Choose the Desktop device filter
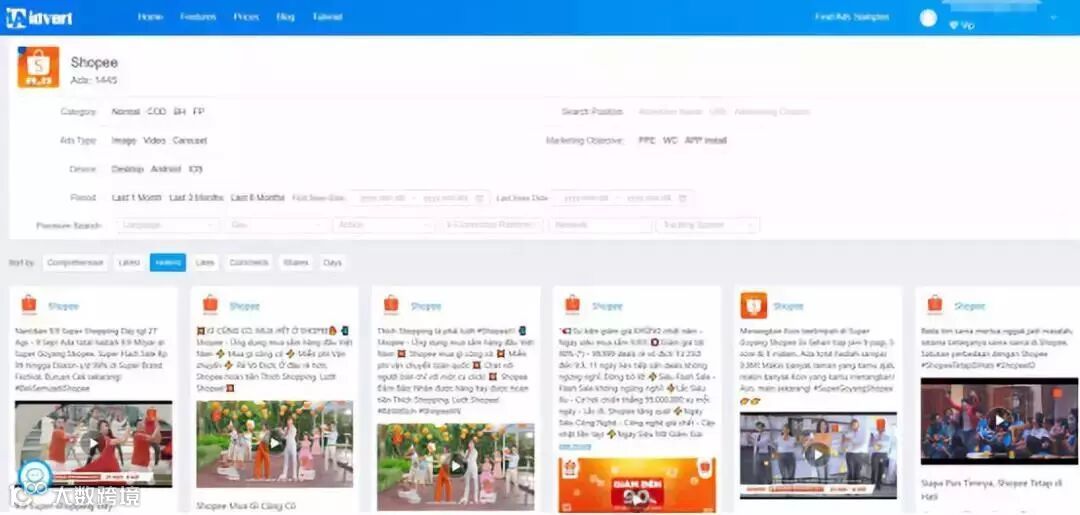Screen dimensions: 1080x515 coord(127,169)
